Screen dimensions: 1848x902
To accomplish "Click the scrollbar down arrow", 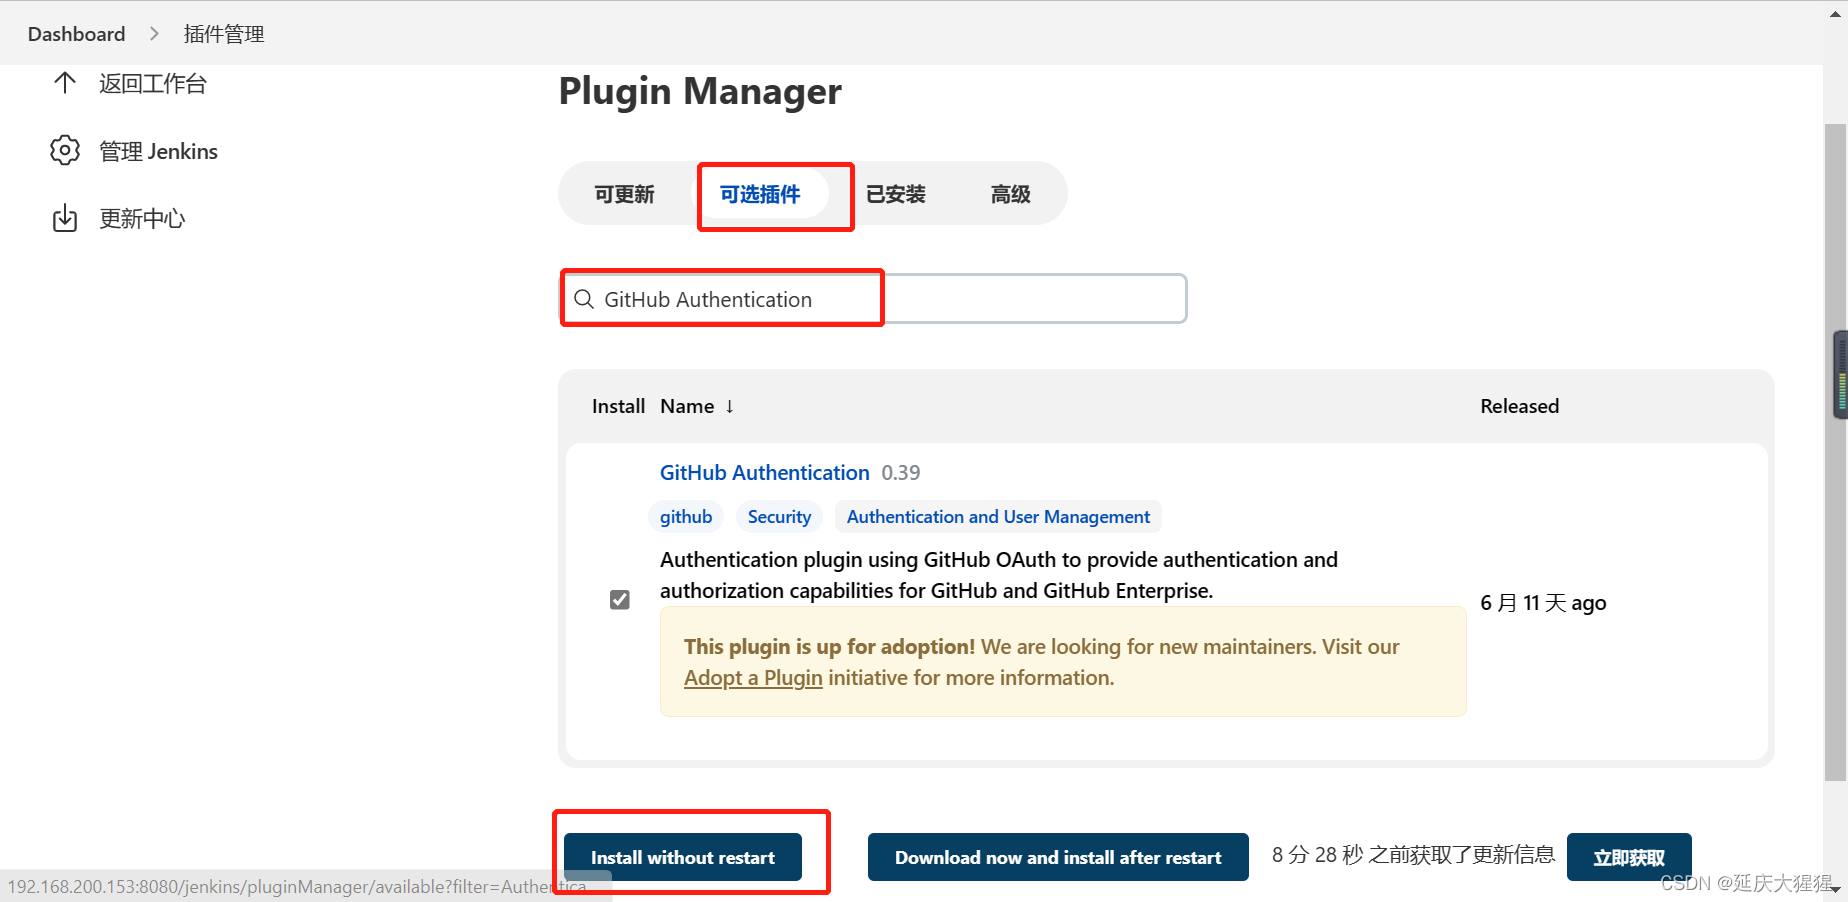I will [x=1835, y=889].
